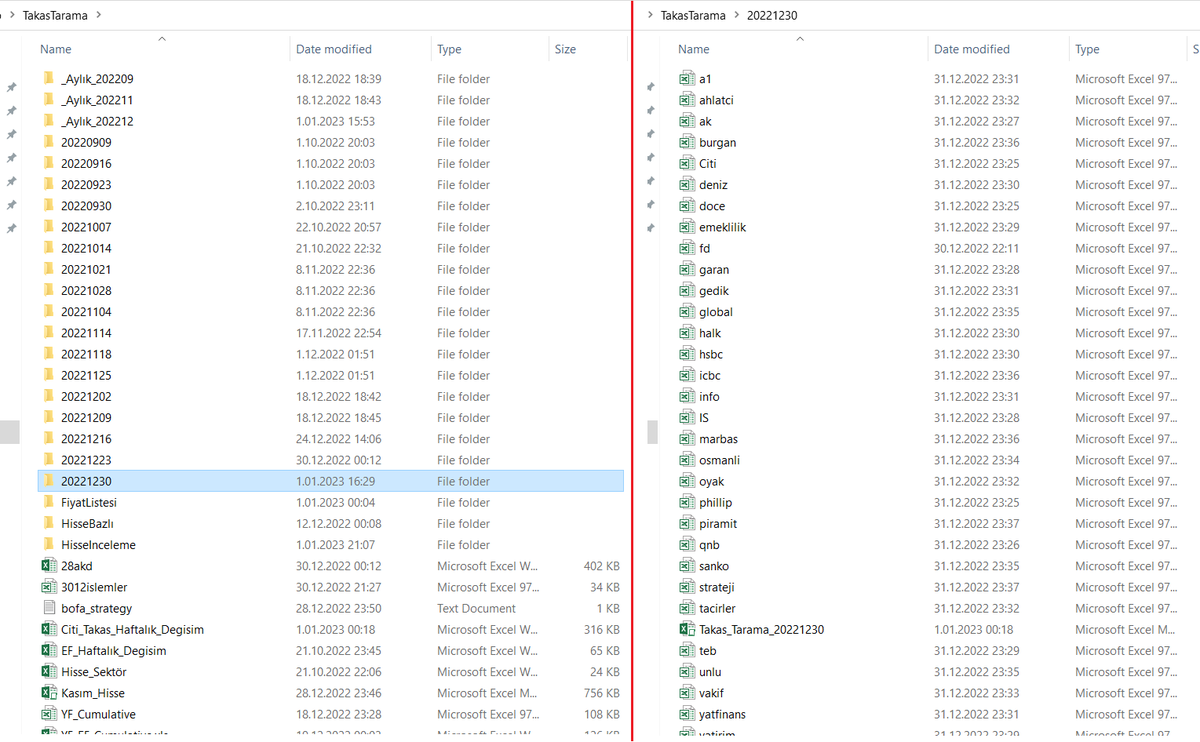The height and width of the screenshot is (742, 1200).
Task: Select the phillip file name
Action: pyautogui.click(x=715, y=503)
